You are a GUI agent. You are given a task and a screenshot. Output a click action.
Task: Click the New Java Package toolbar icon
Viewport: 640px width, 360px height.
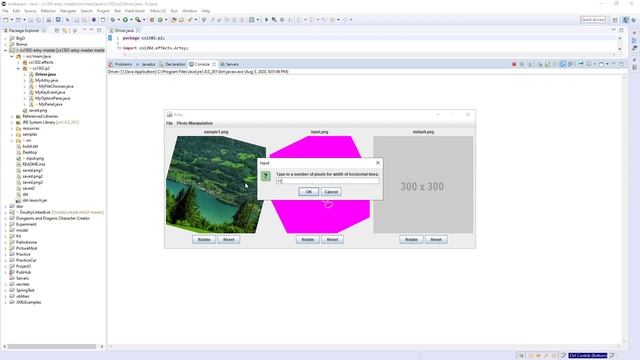[152, 20]
